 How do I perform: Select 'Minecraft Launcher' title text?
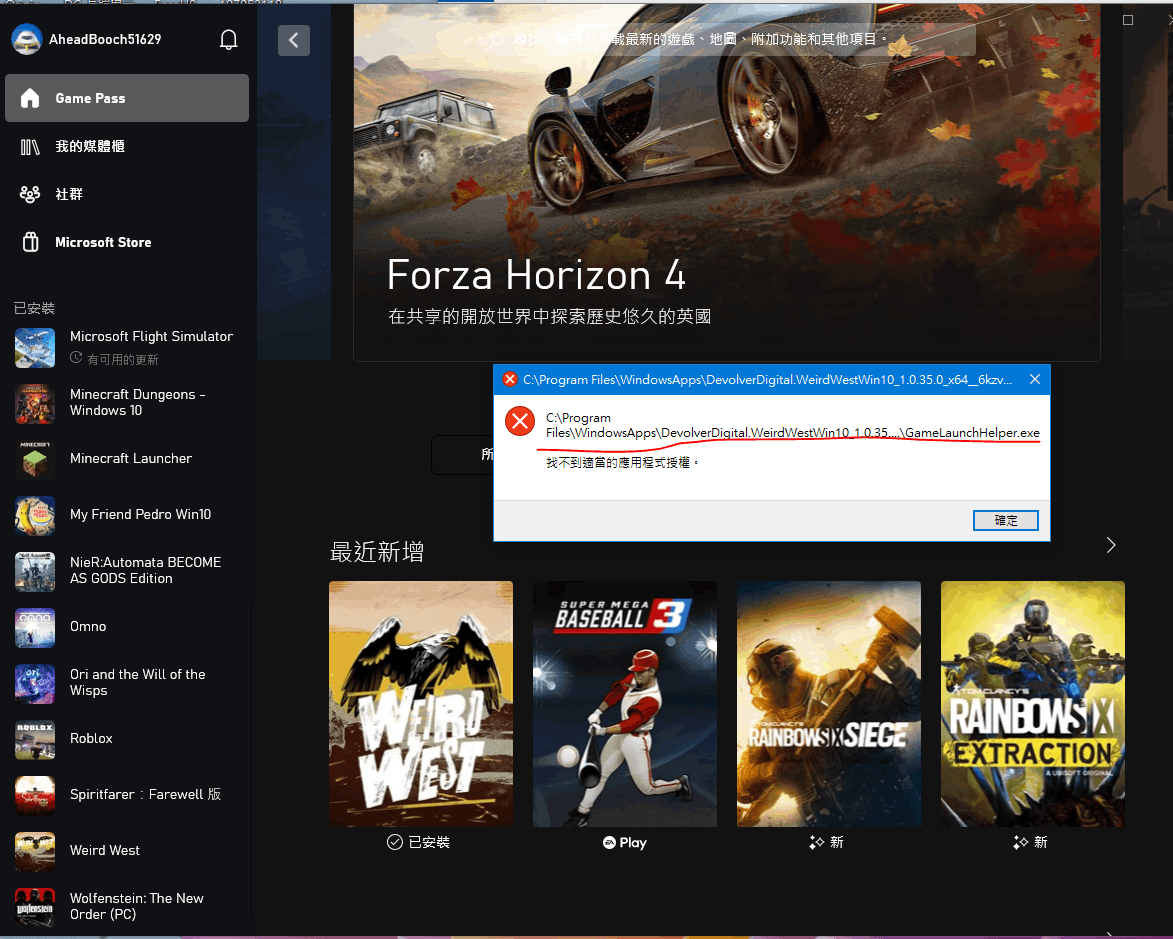tap(131, 459)
